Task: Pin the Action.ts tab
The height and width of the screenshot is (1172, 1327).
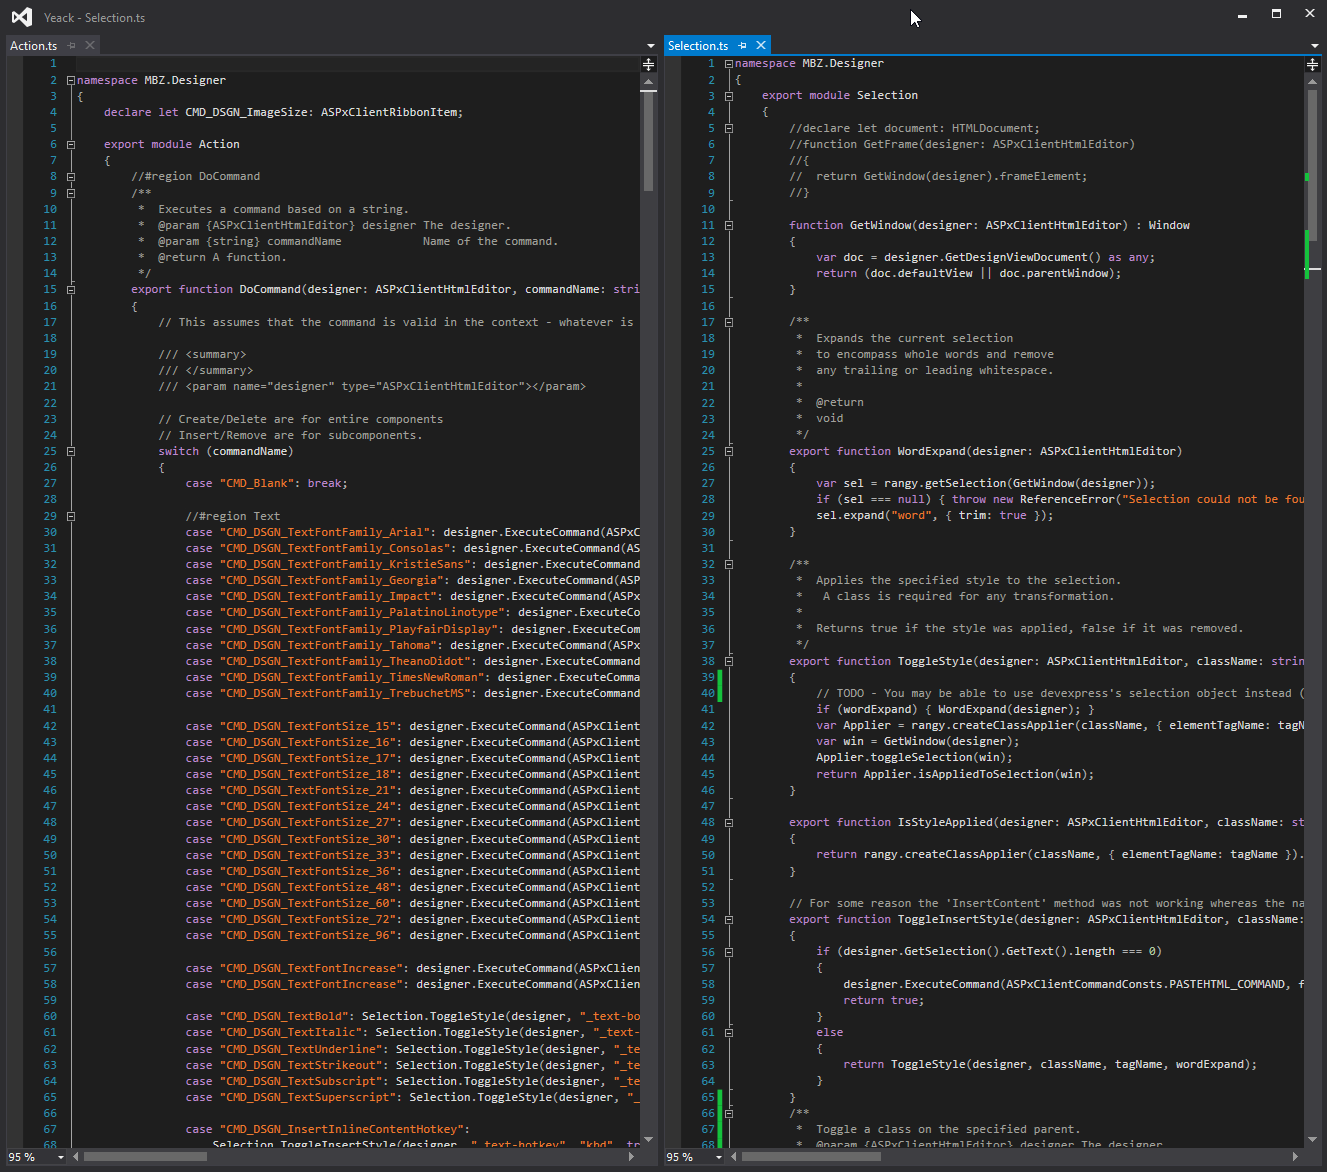Action: [72, 45]
